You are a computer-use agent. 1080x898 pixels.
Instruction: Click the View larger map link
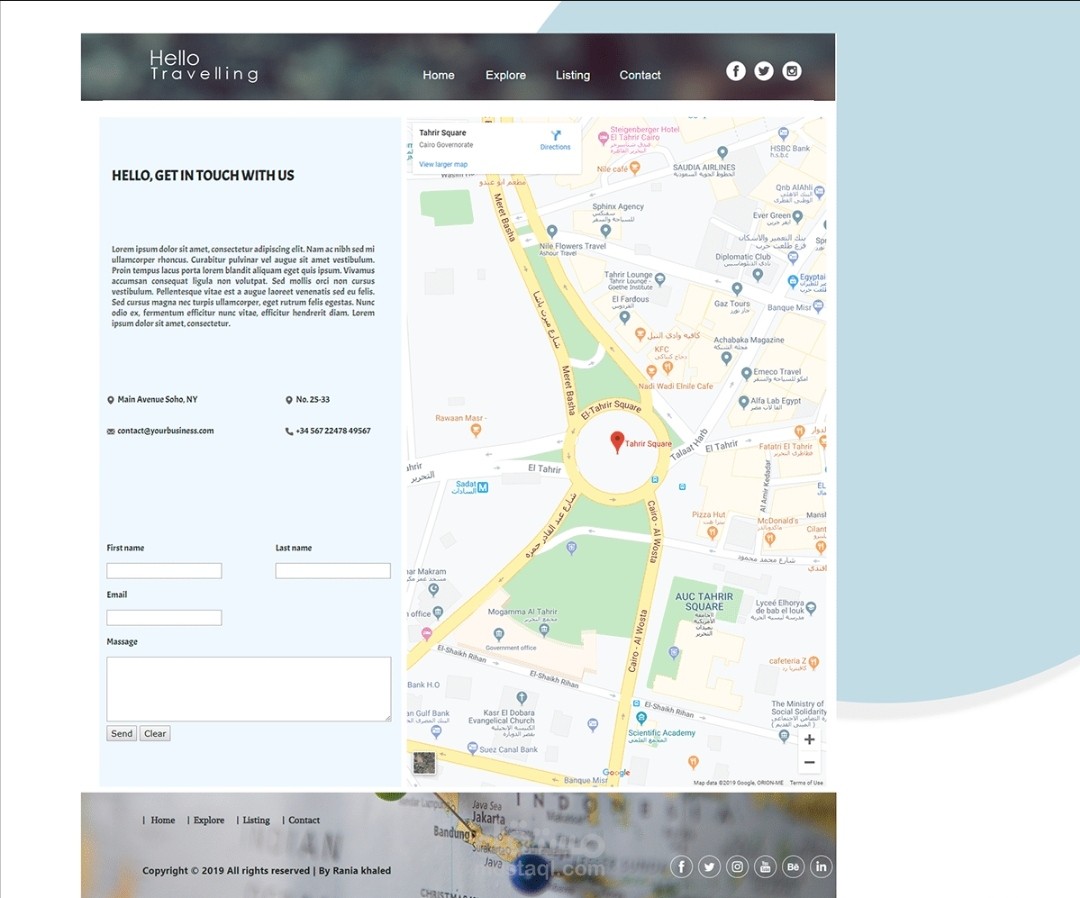pos(444,165)
